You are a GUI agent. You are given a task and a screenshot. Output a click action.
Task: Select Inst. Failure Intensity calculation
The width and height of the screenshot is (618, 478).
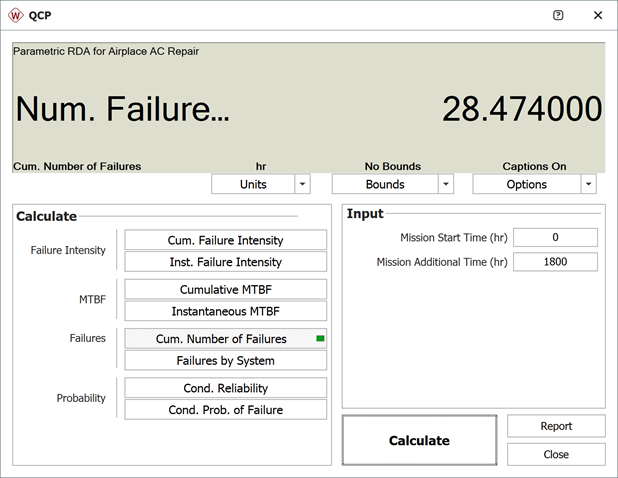click(x=225, y=262)
